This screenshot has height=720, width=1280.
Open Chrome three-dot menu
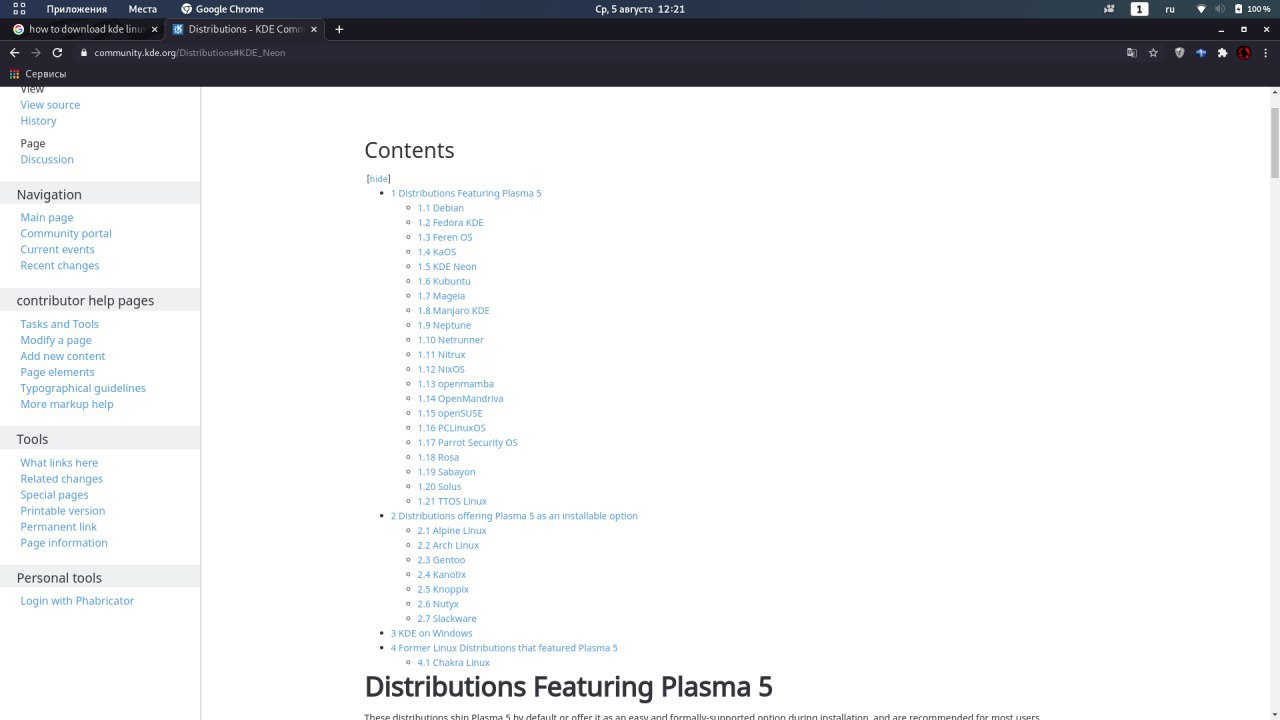coord(1266,53)
